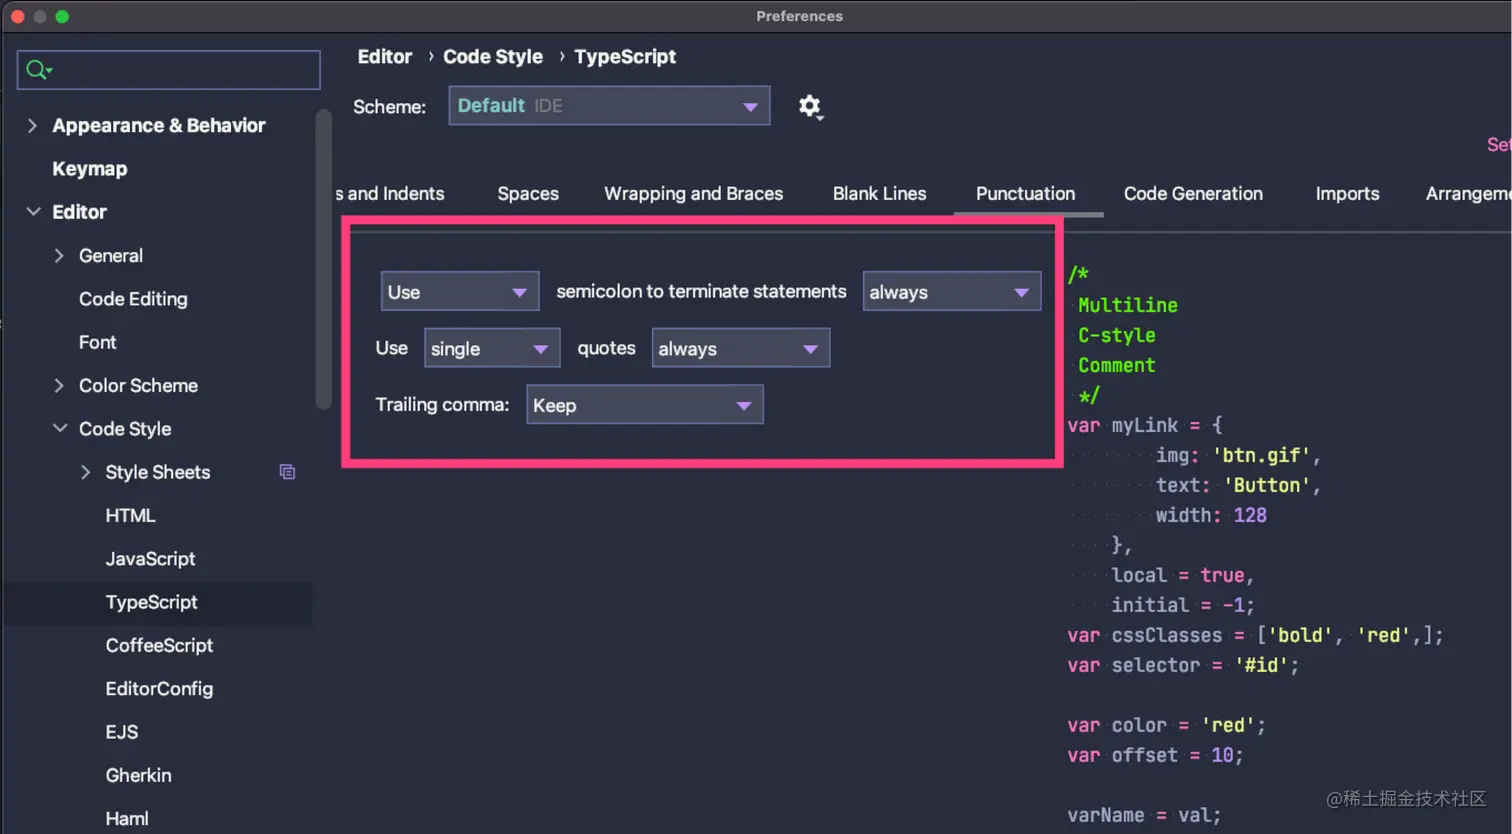Click the Editor breadcrumb link
The image size is (1512, 834).
(385, 57)
